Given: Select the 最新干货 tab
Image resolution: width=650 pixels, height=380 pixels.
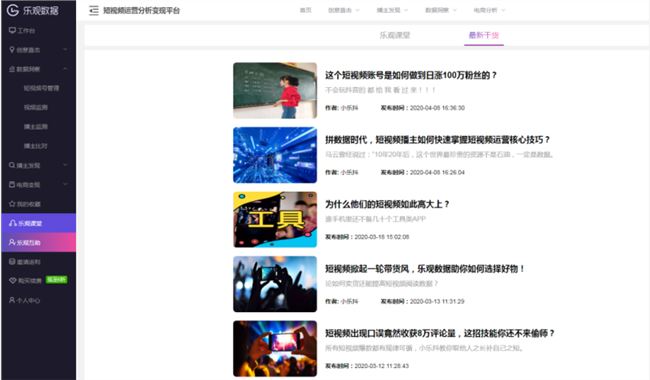Looking at the screenshot, I should point(484,35).
